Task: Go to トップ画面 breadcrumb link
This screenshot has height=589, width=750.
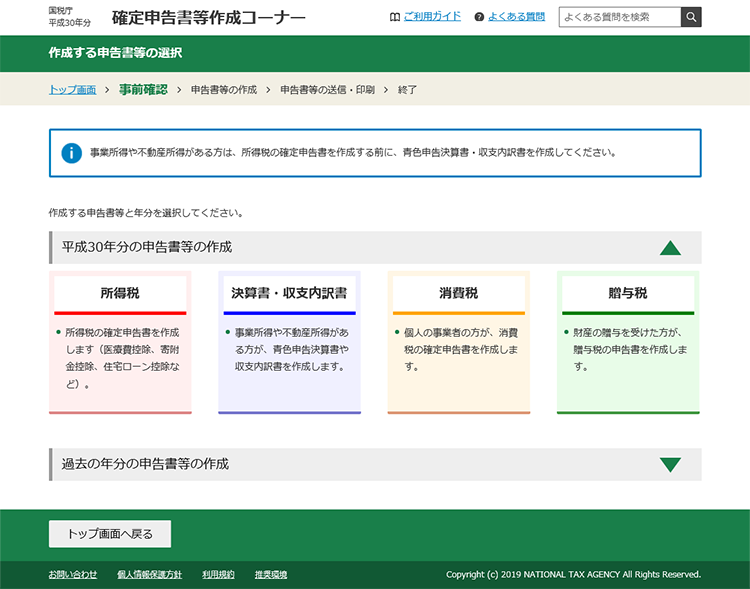Action: click(72, 89)
